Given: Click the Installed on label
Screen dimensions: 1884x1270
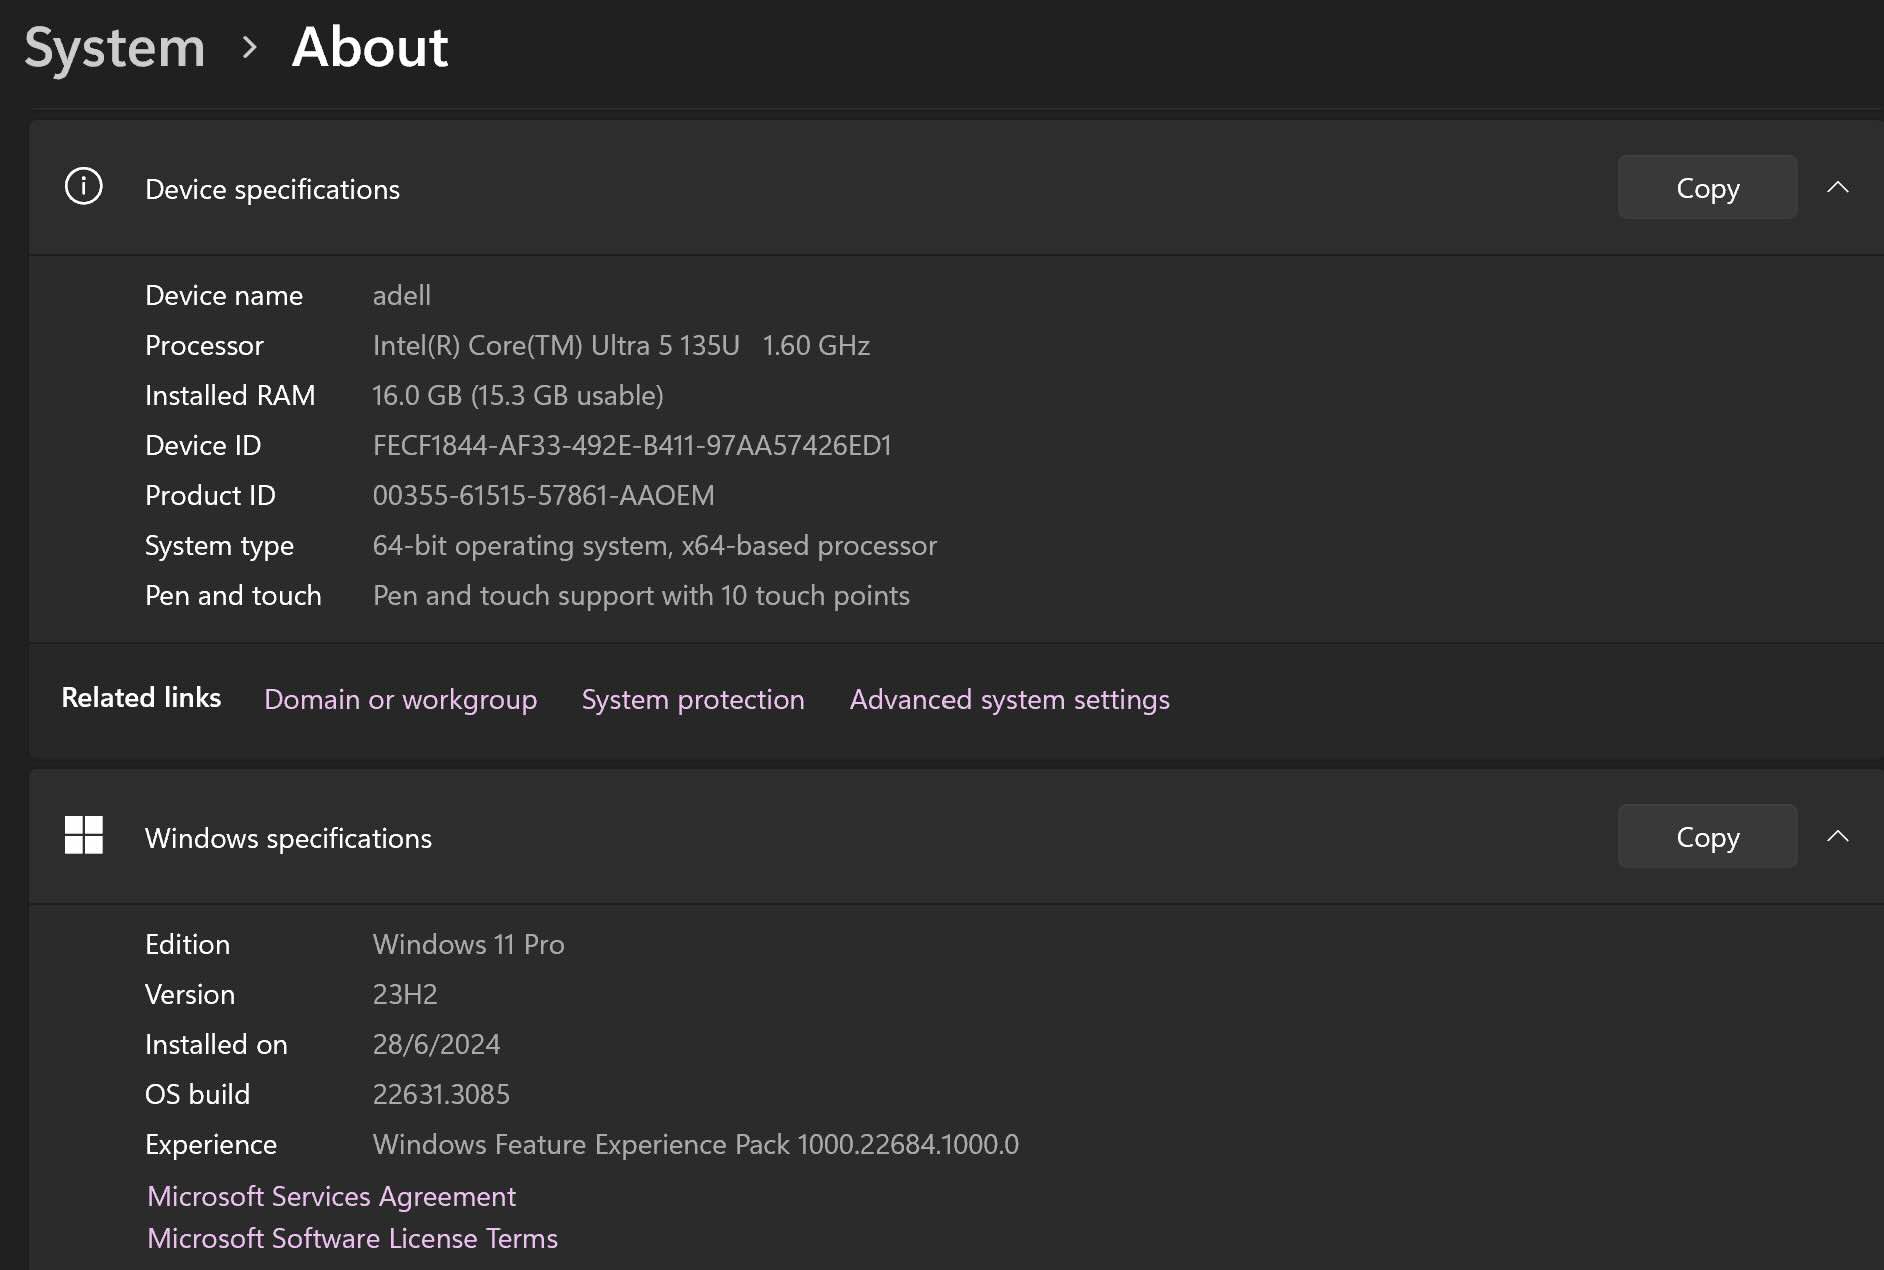Looking at the screenshot, I should click(216, 1044).
